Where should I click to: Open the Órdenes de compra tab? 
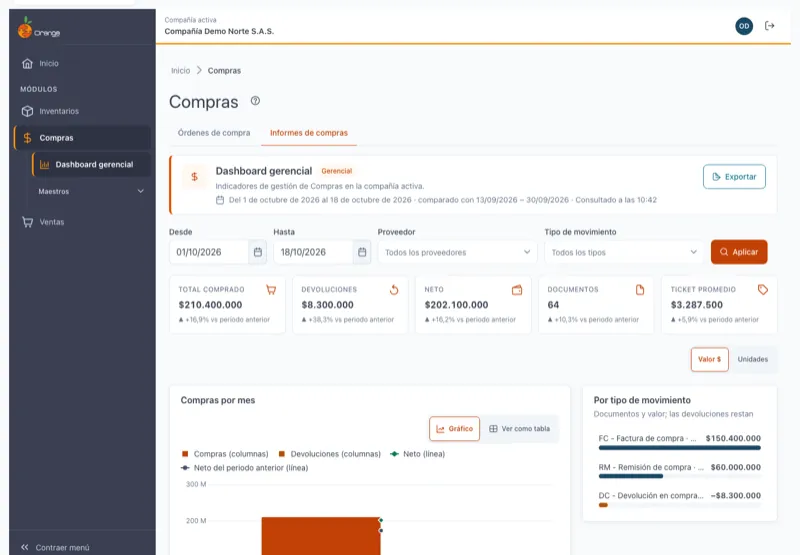(x=214, y=133)
